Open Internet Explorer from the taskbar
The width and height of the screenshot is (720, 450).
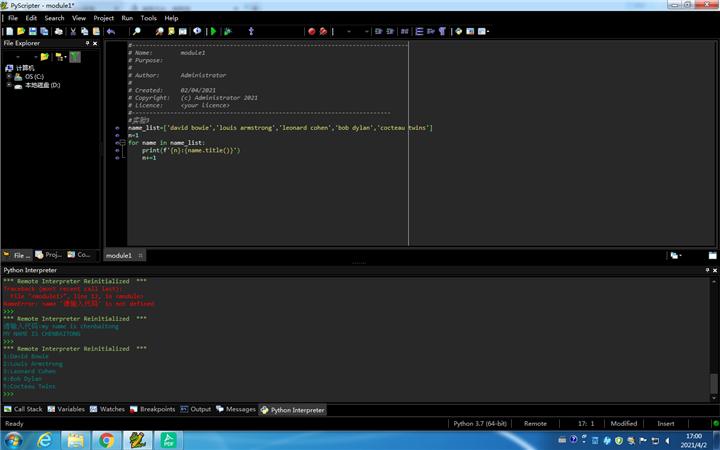tap(45, 440)
